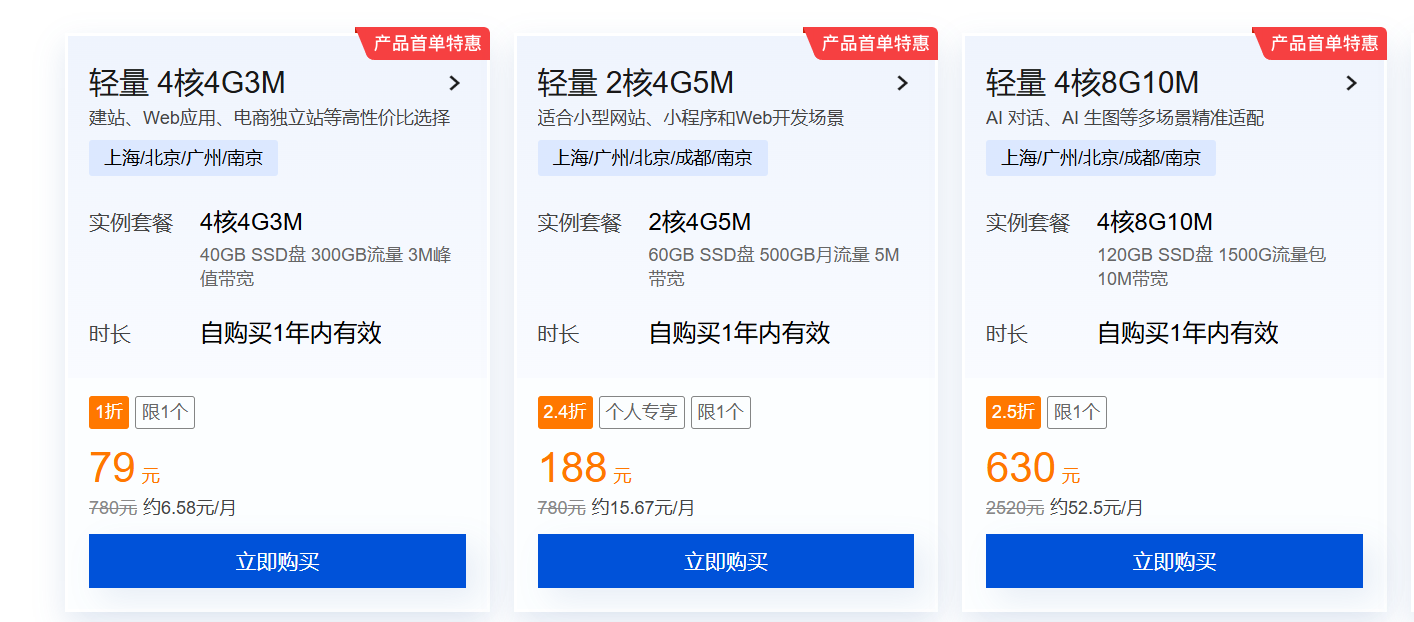Open the 轻量 4核8G10M product title
The image size is (1414, 622).
(1092, 83)
